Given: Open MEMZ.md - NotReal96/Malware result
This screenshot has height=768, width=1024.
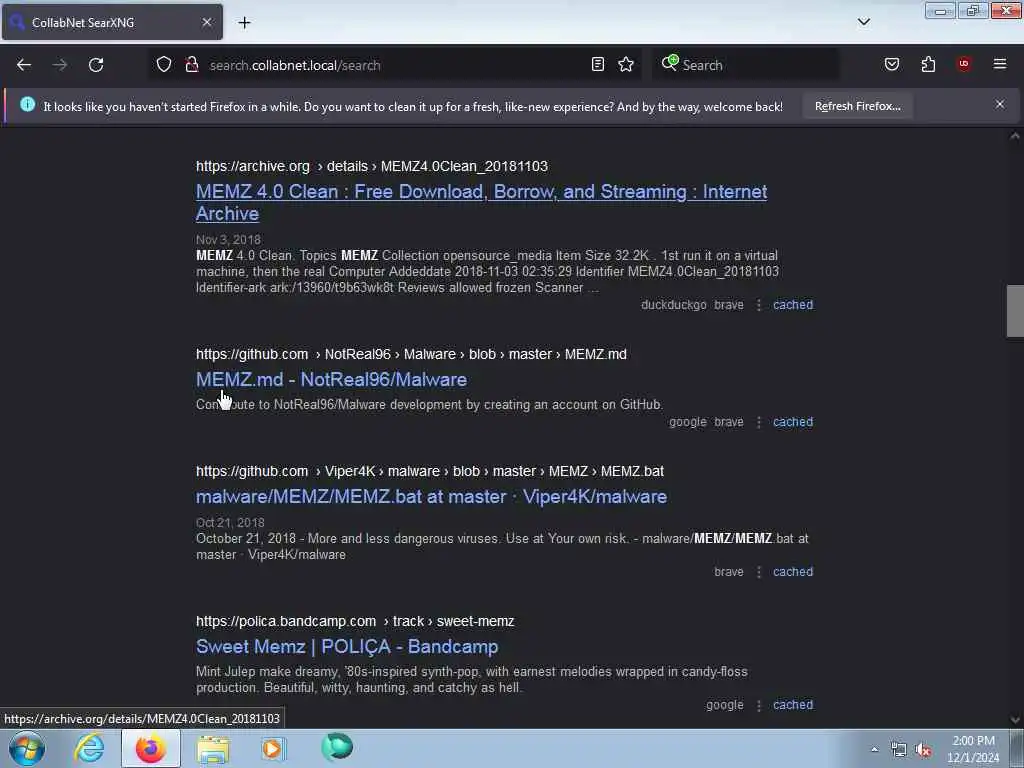Looking at the screenshot, I should (x=331, y=379).
